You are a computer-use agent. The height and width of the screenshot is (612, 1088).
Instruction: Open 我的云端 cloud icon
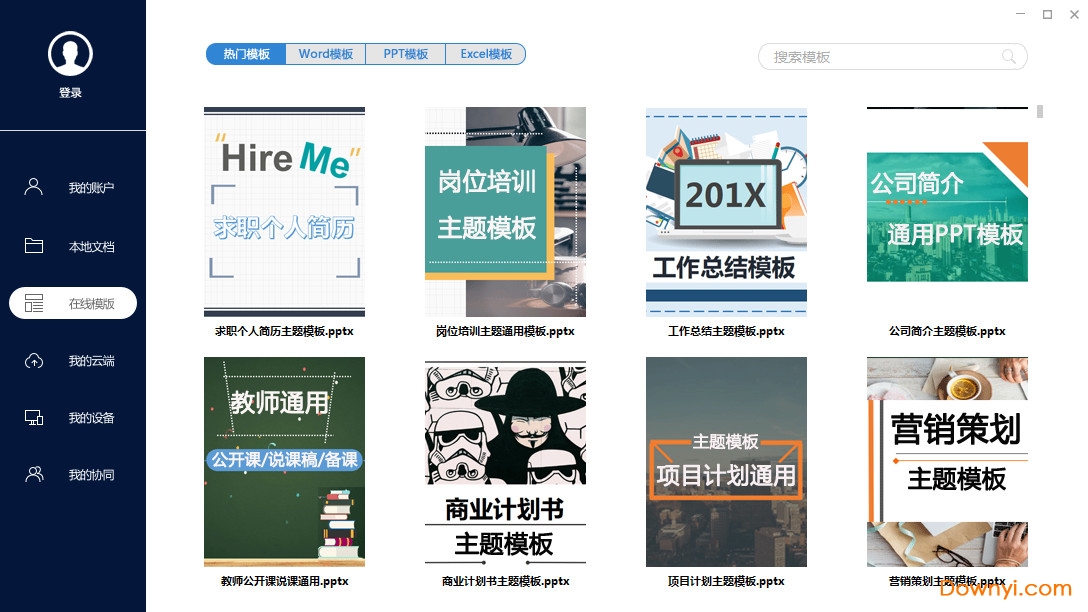[x=33, y=360]
